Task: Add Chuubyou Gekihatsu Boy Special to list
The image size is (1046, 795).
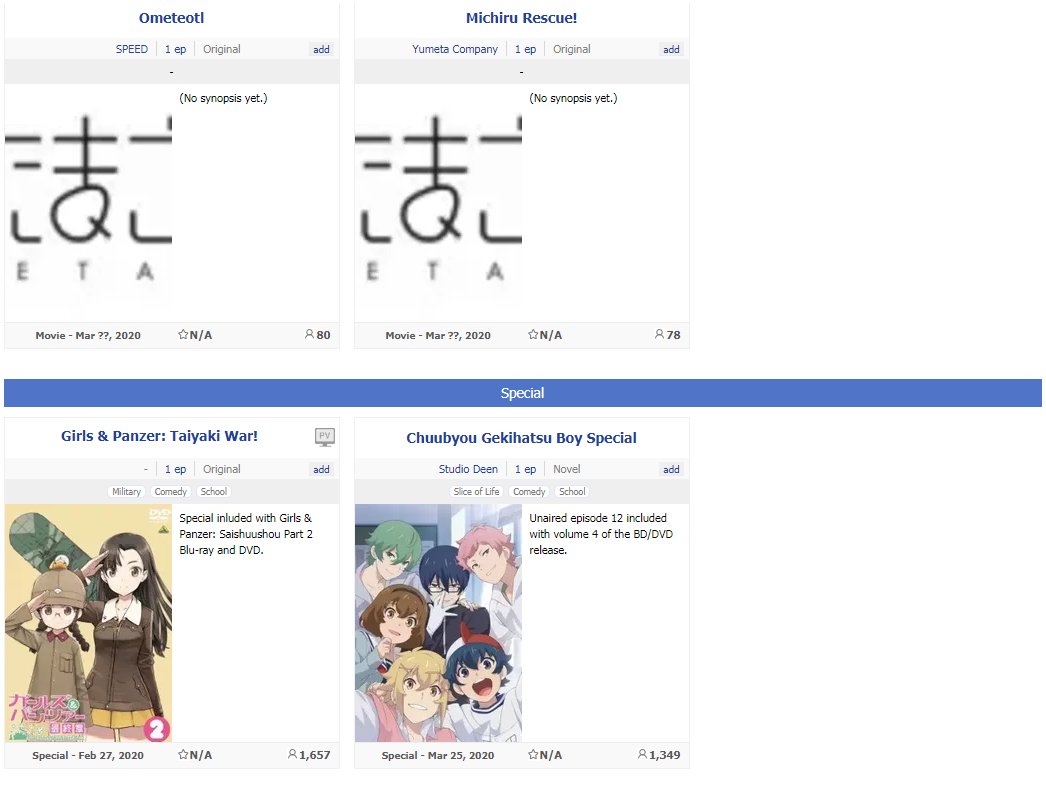Action: pos(671,470)
